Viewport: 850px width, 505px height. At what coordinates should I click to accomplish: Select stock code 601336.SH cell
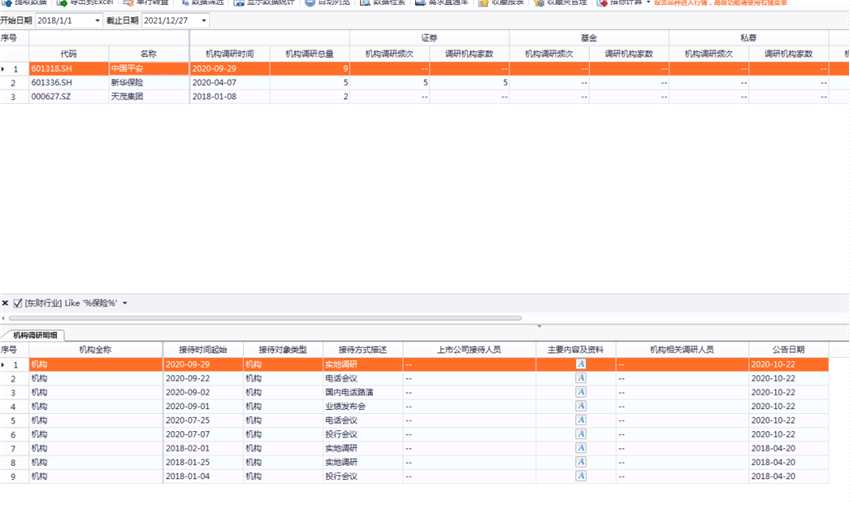pyautogui.click(x=69, y=82)
